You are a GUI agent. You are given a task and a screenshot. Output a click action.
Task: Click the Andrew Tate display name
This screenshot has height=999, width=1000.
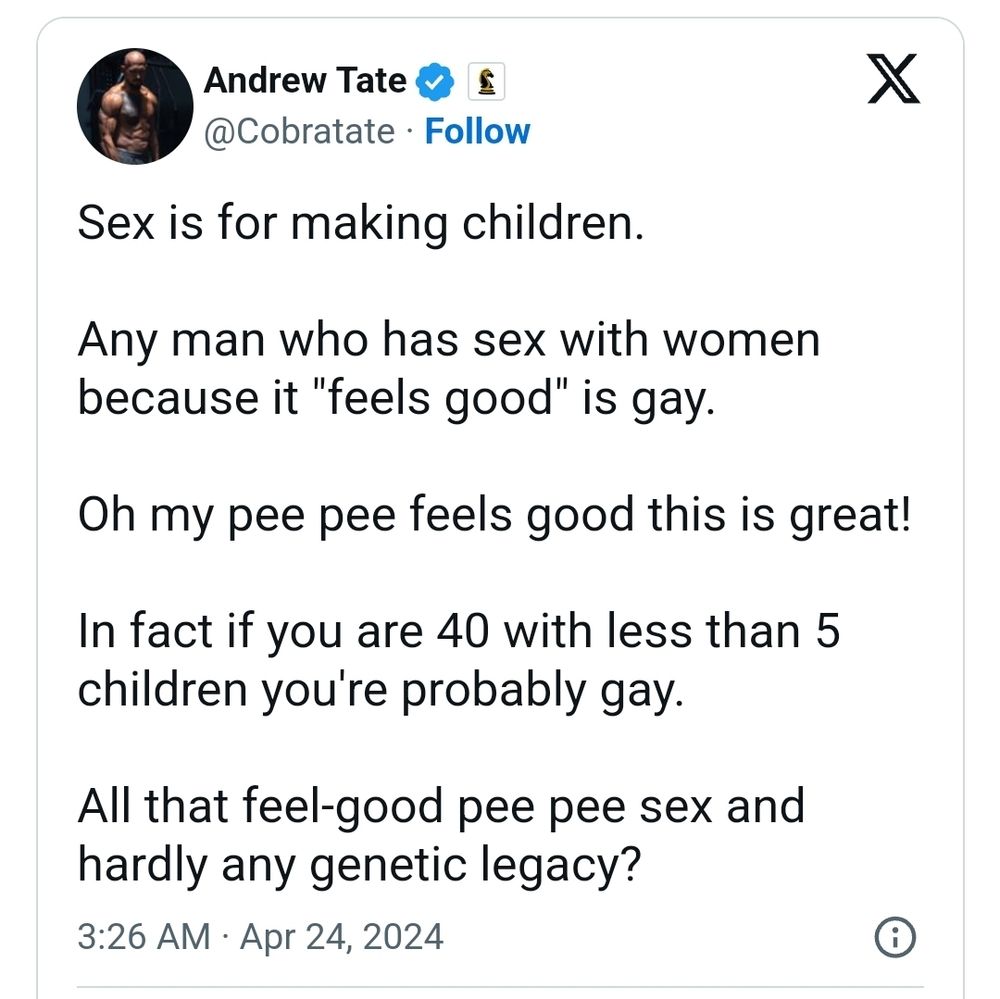coord(305,81)
